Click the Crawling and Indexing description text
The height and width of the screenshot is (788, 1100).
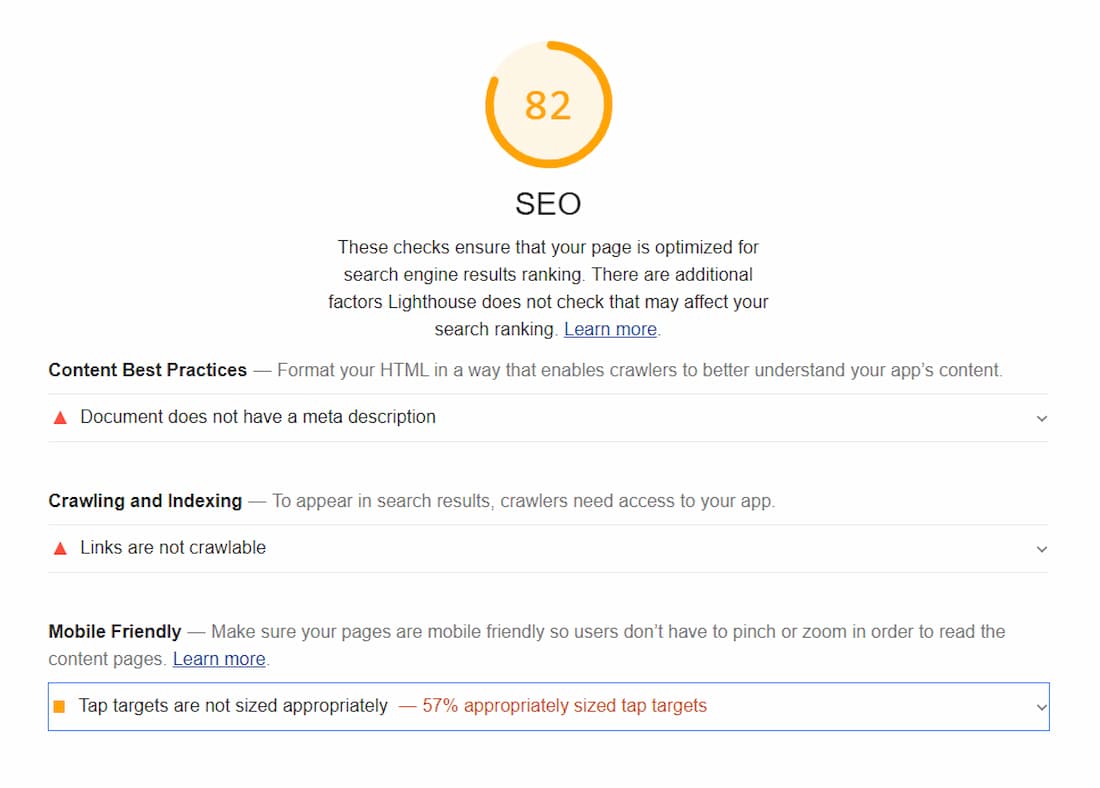523,501
